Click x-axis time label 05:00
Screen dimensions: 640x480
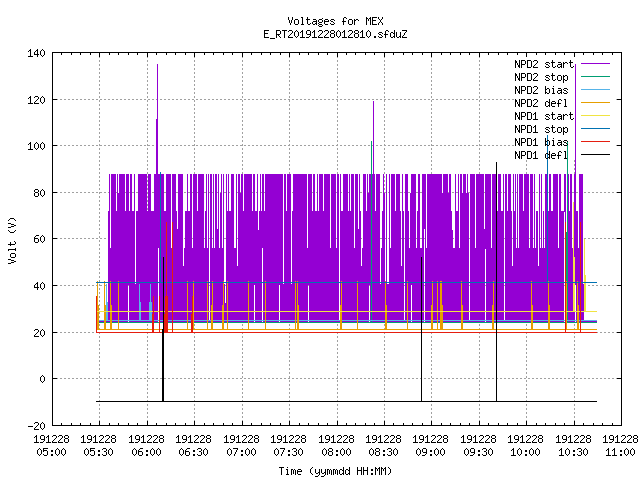(51, 452)
